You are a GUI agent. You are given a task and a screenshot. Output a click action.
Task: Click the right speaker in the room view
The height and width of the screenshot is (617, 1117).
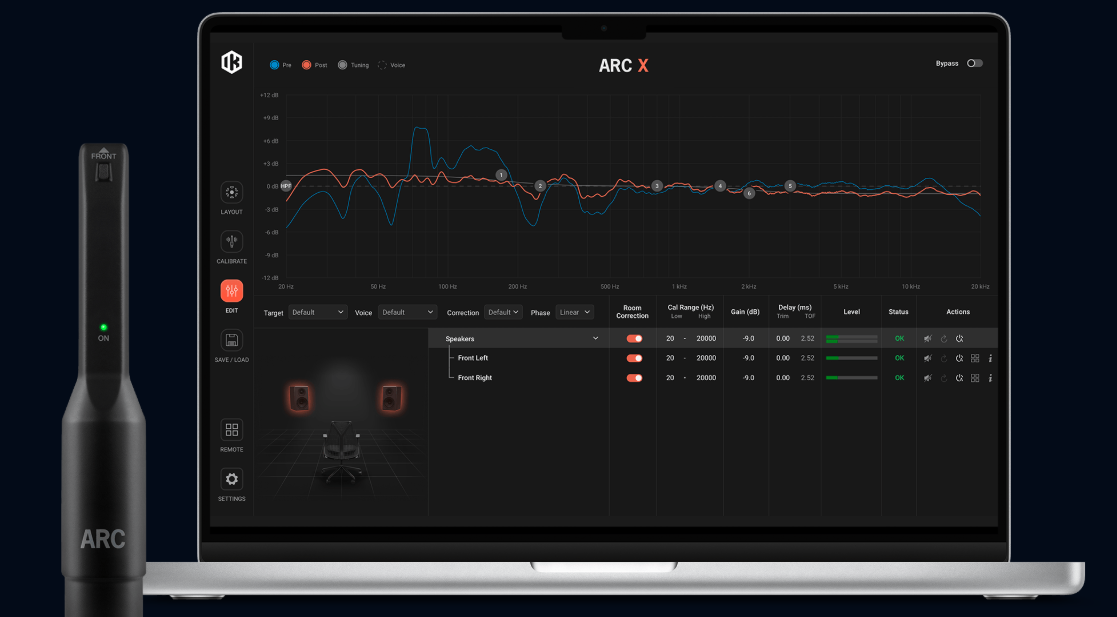pos(391,398)
